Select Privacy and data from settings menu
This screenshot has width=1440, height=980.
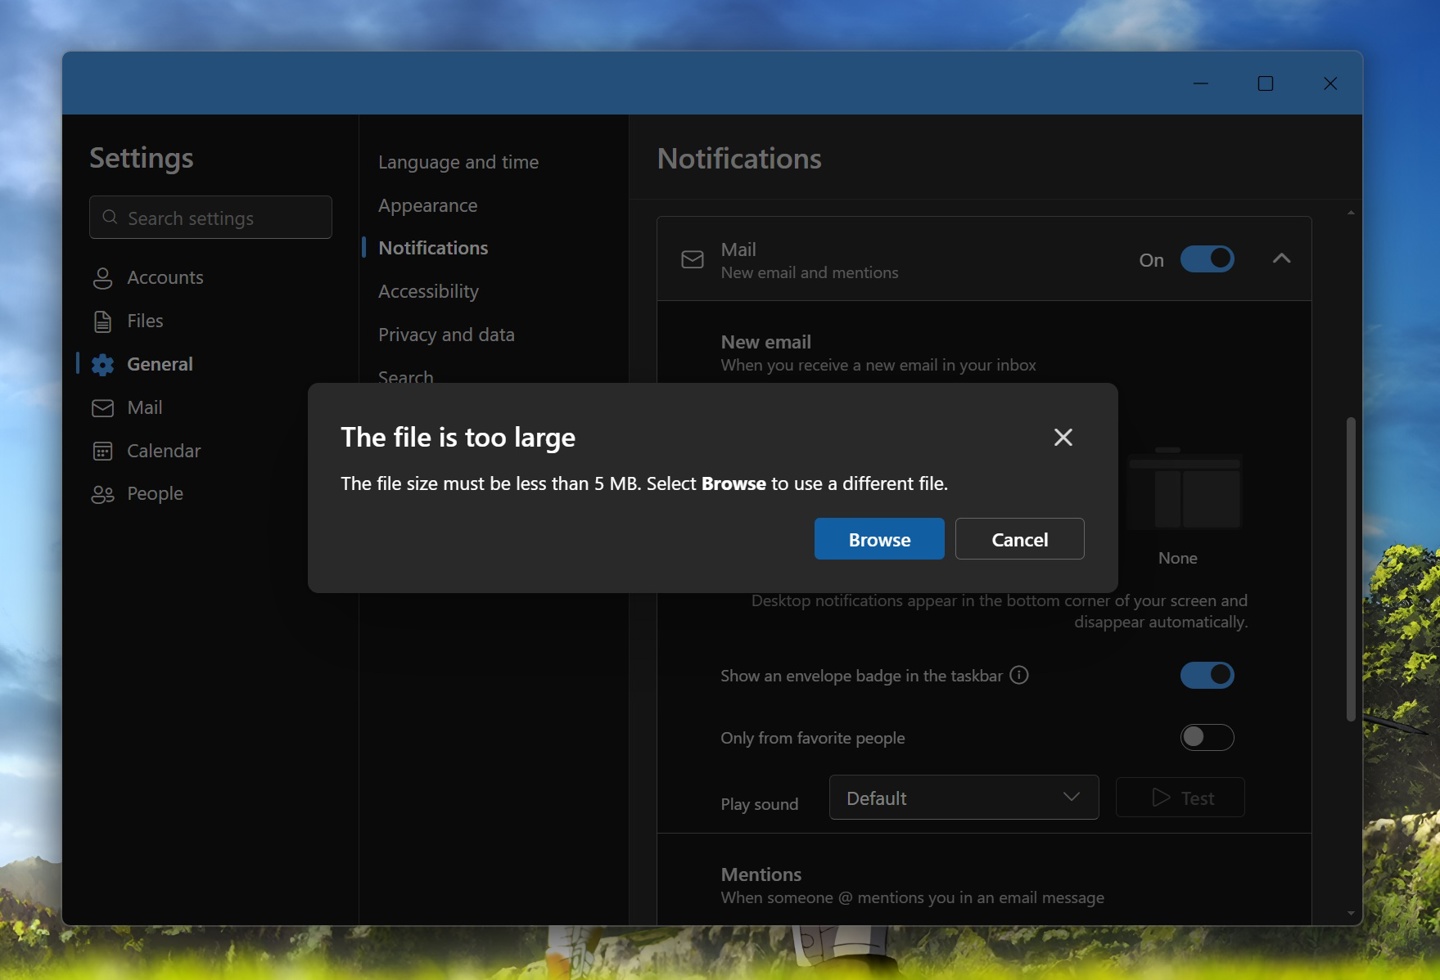[446, 334]
